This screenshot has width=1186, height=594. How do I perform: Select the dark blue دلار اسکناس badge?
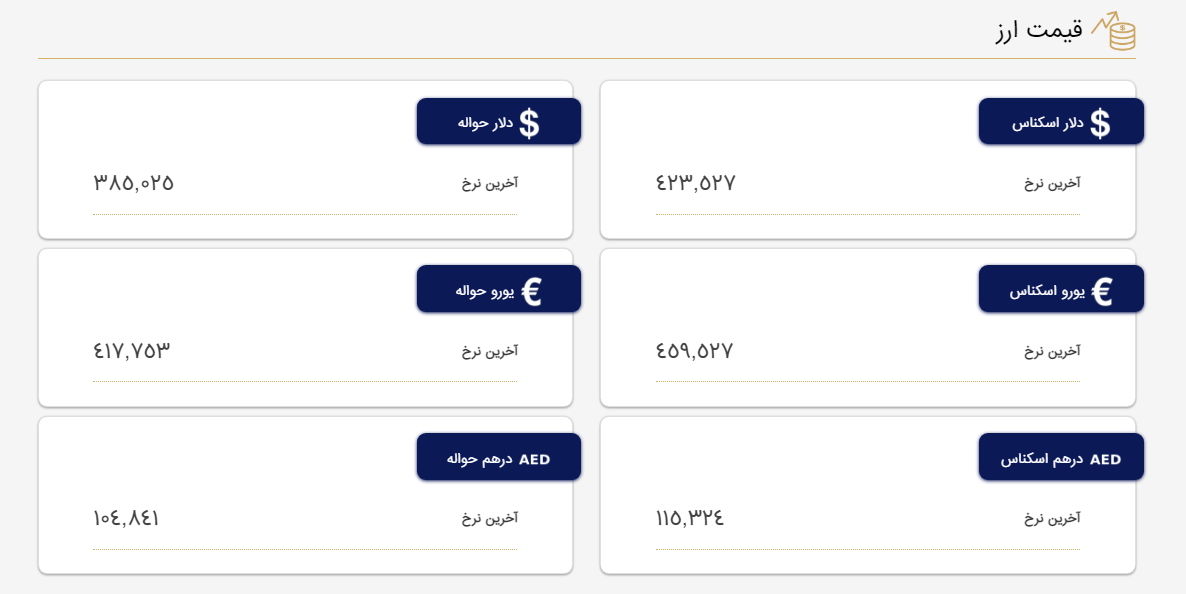click(1062, 121)
